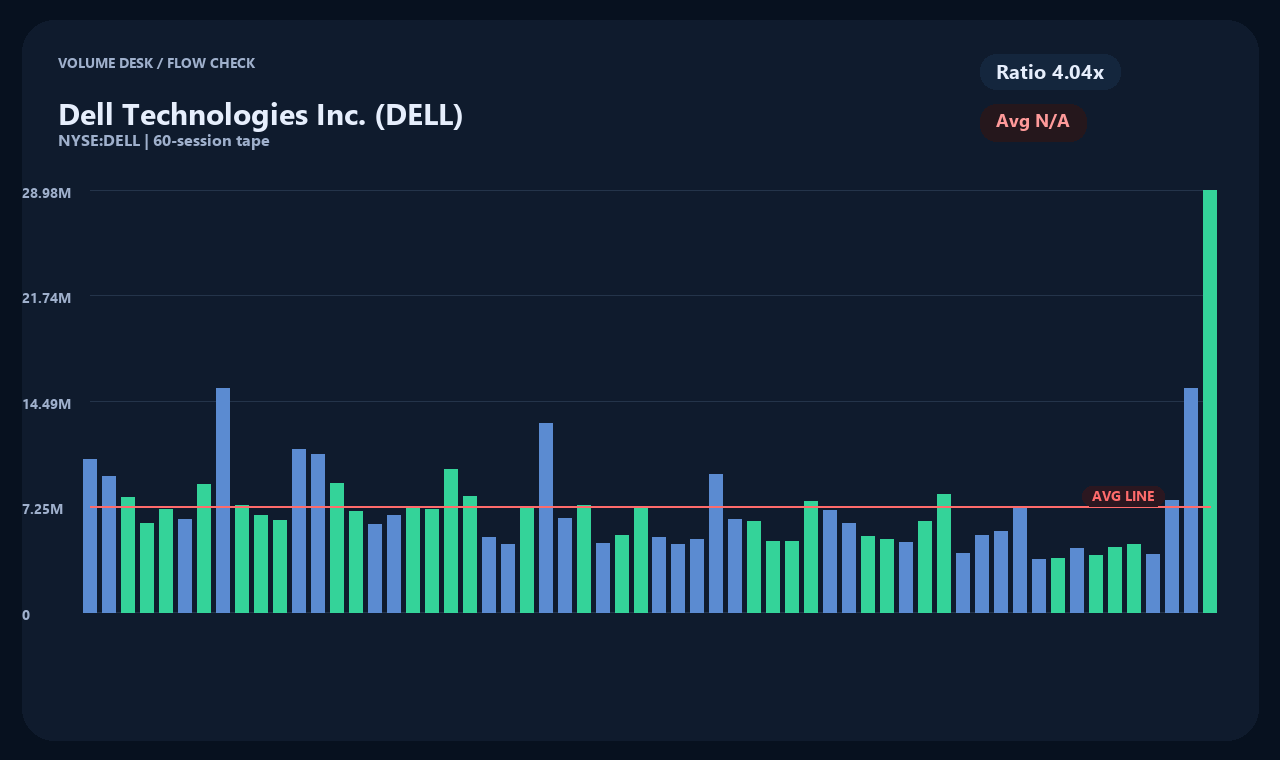Click the first blue bar on the left
The width and height of the screenshot is (1280, 760).
click(x=90, y=536)
